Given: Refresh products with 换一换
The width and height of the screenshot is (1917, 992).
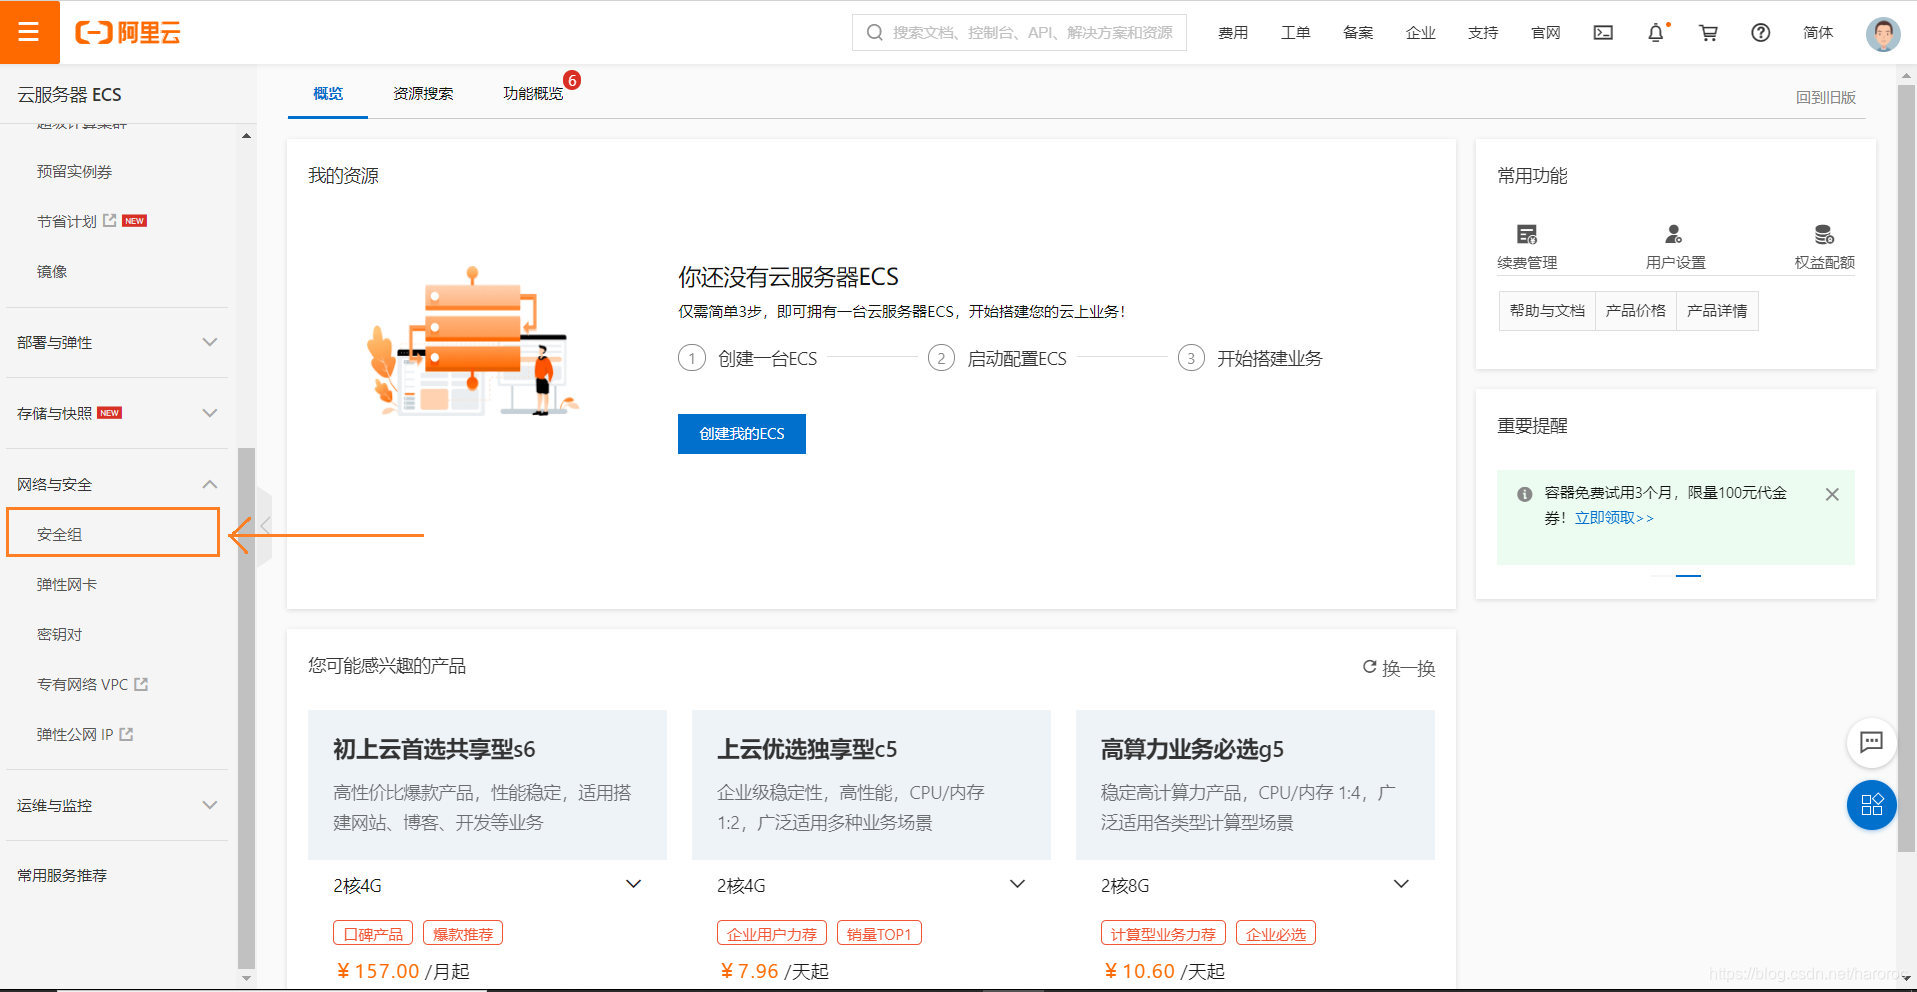Looking at the screenshot, I should pyautogui.click(x=1399, y=668).
